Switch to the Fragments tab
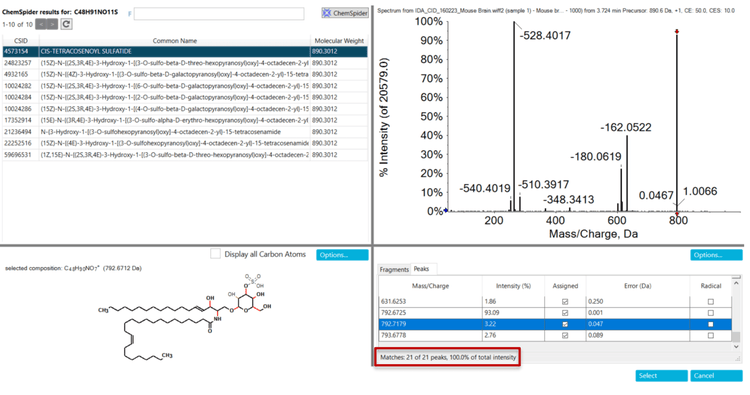This screenshot has height=395, width=750. 394,269
